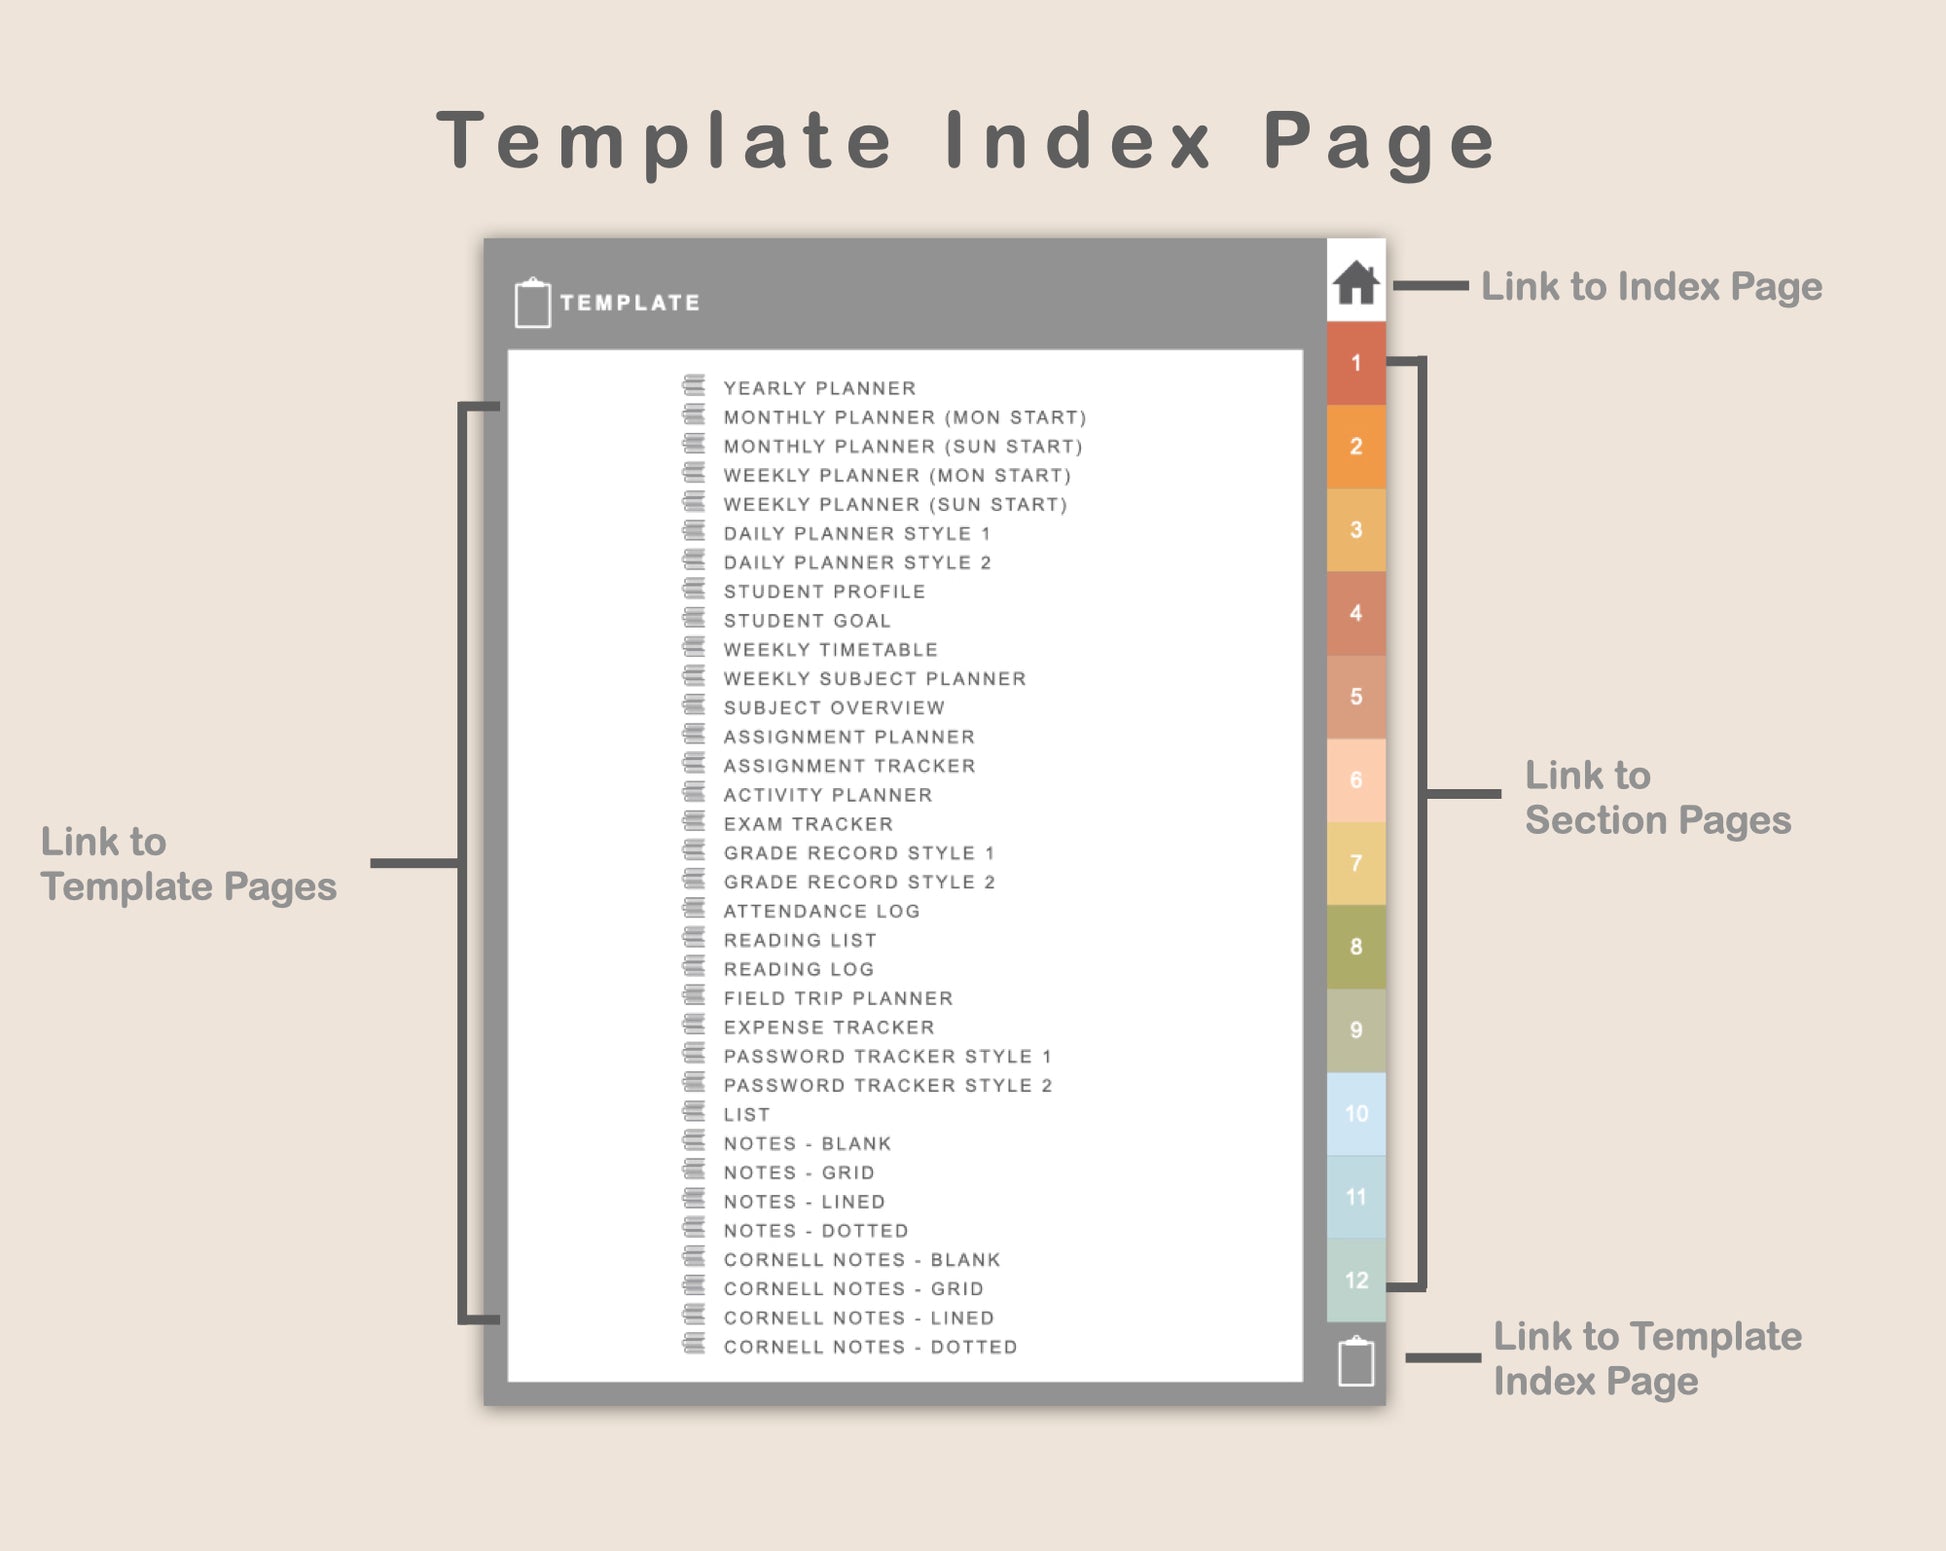Viewport: 1946px width, 1551px height.
Task: Go to section tab 8
Action: 1355,946
